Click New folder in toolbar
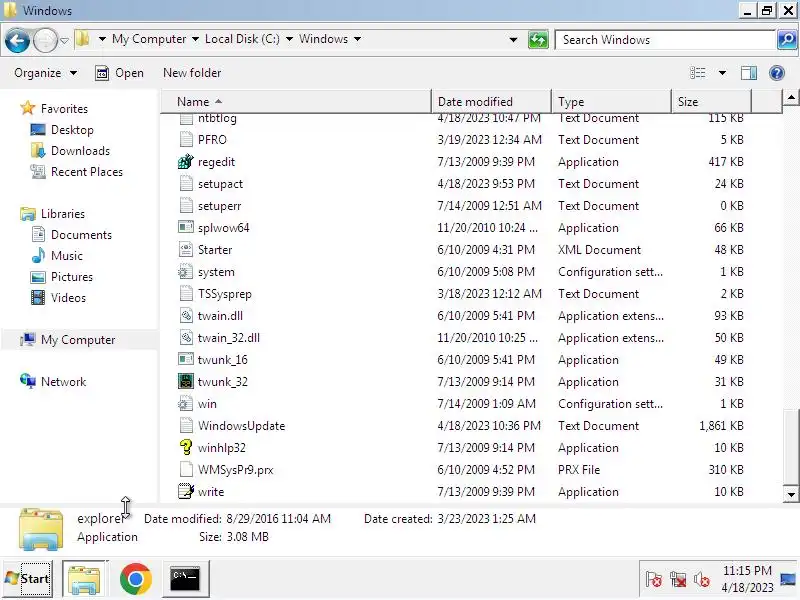This screenshot has width=800, height=600. pyautogui.click(x=192, y=73)
